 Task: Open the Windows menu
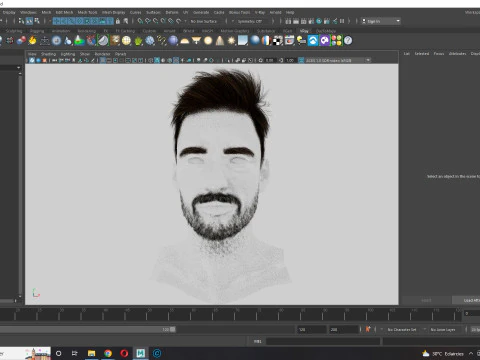click(28, 12)
